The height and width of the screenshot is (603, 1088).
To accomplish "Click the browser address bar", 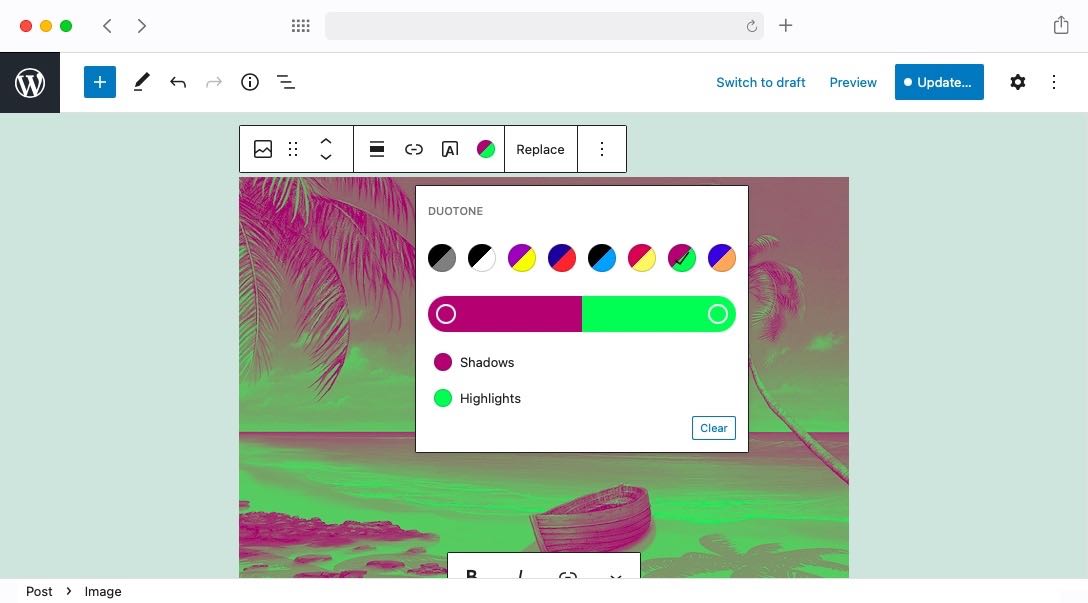I will [x=545, y=26].
